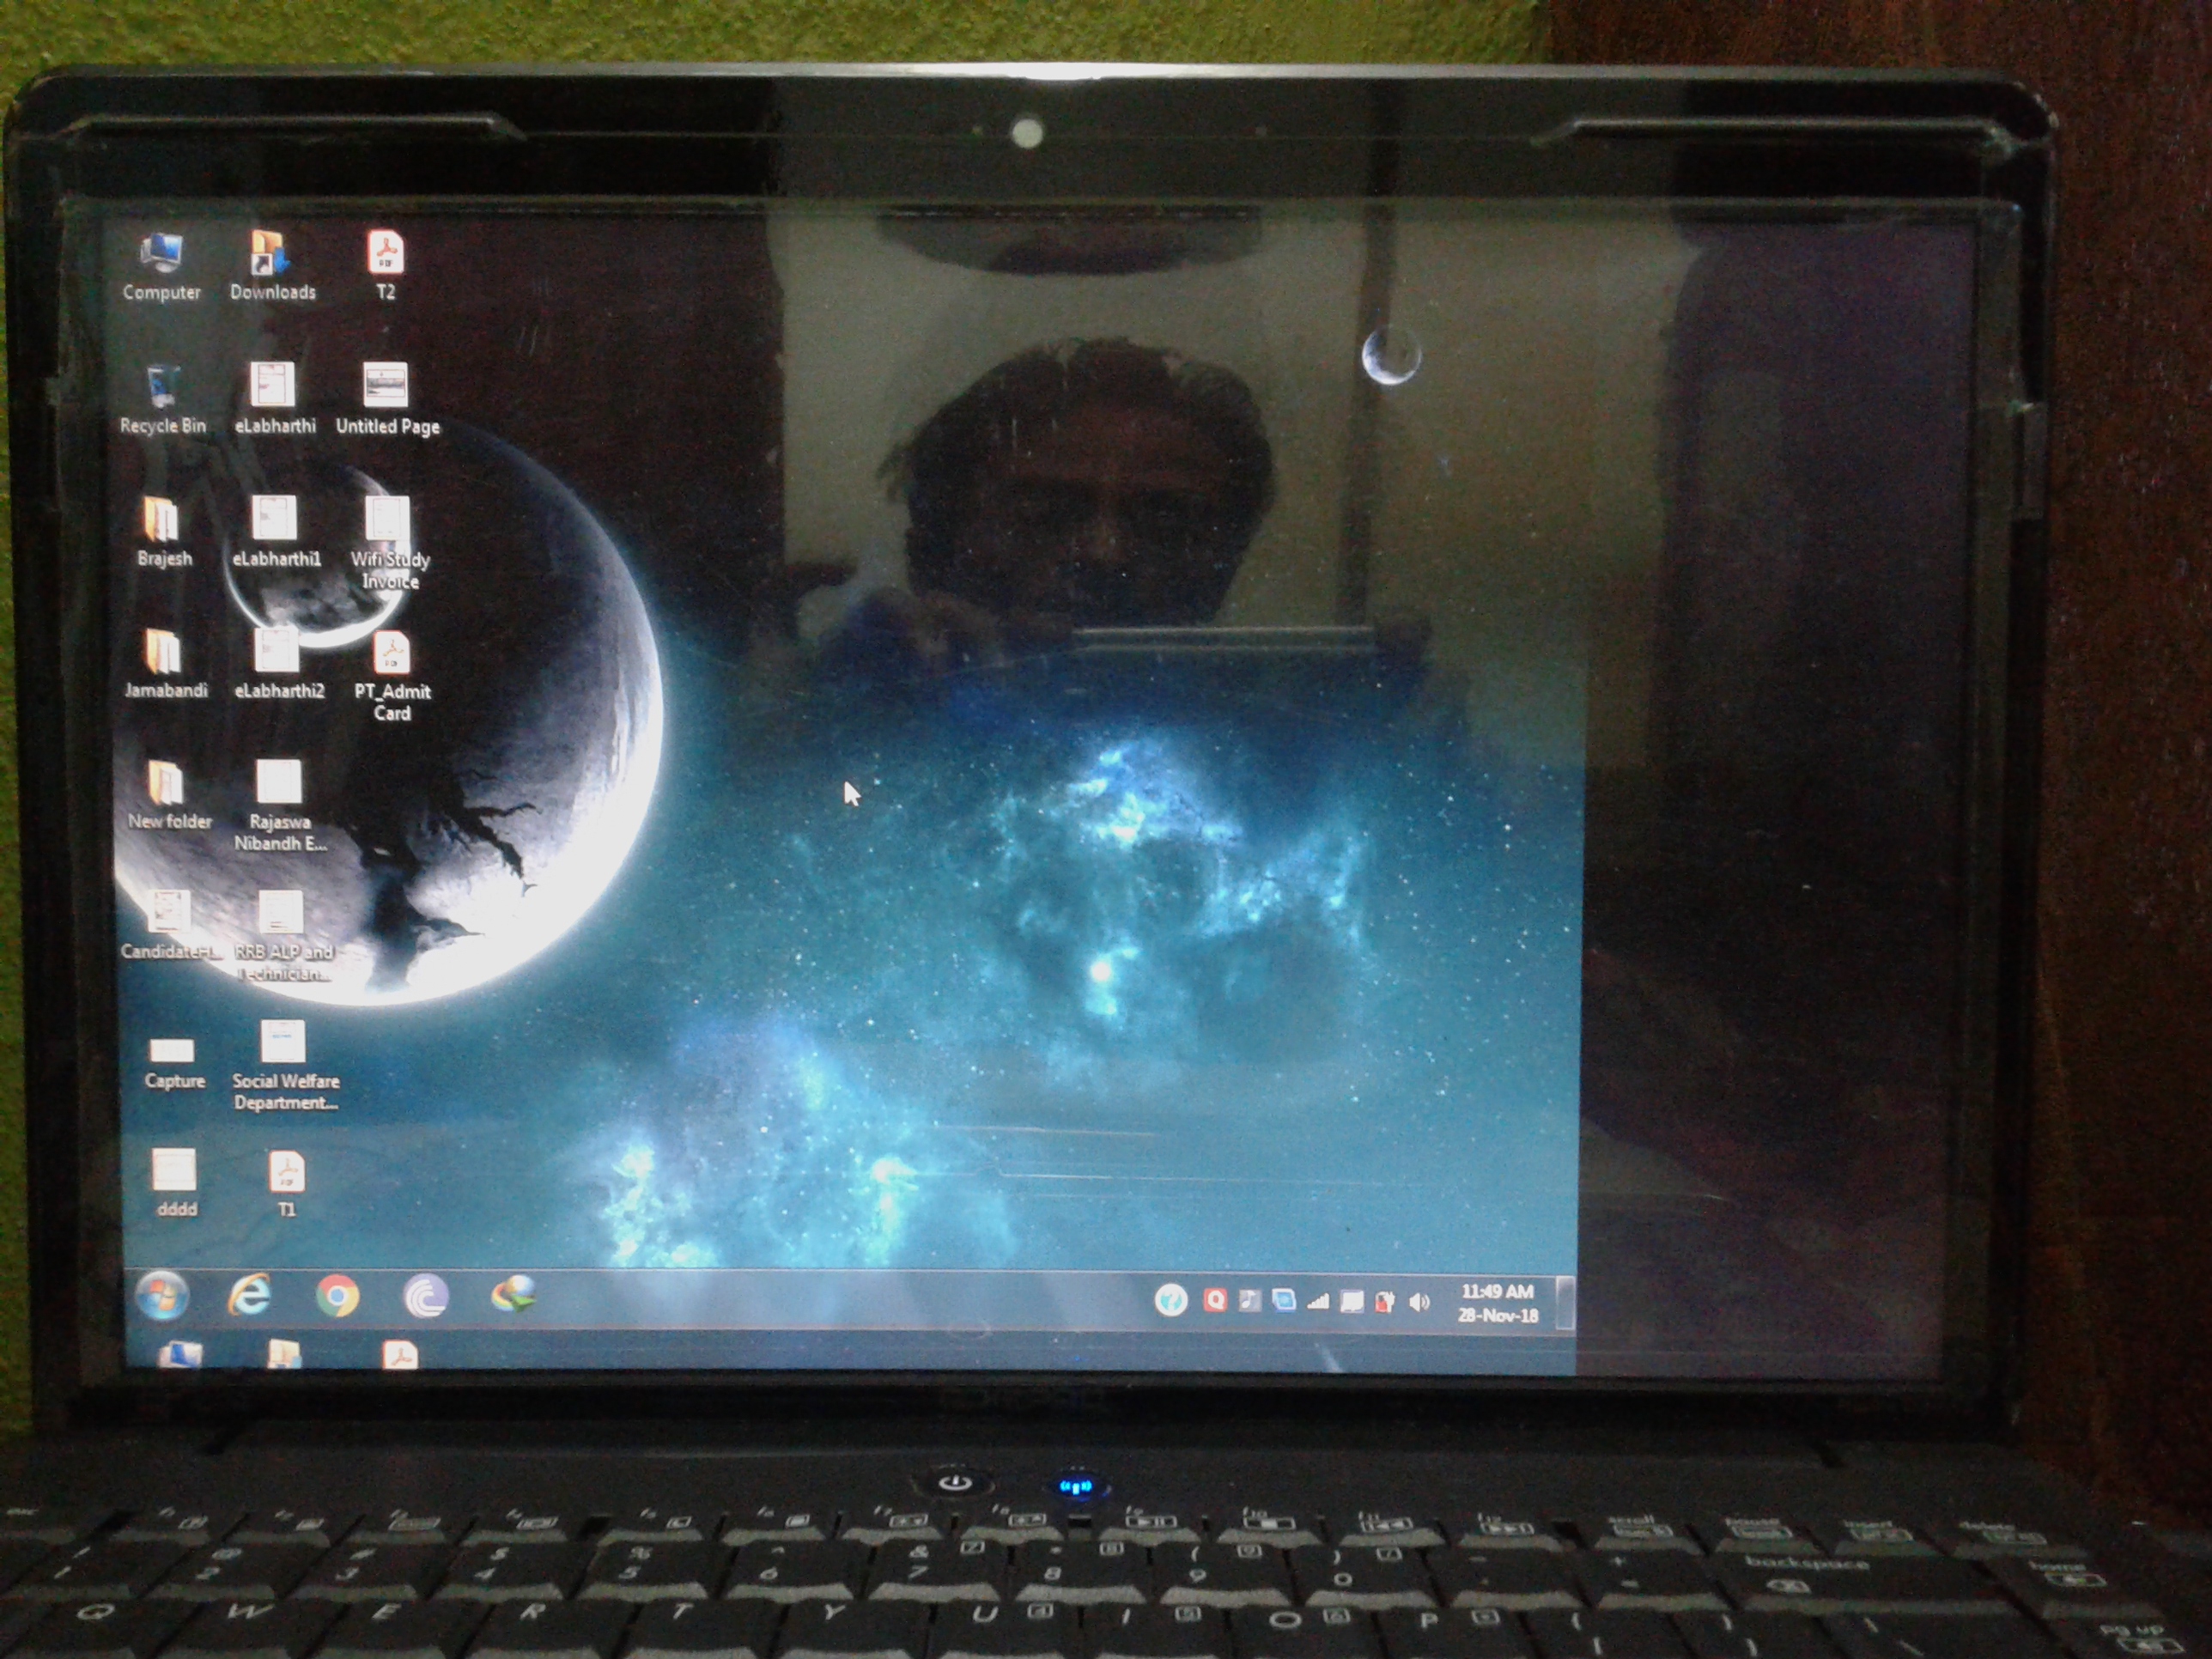Image resolution: width=2212 pixels, height=1659 pixels.
Task: Open the Start menu orb
Action: tap(162, 1297)
